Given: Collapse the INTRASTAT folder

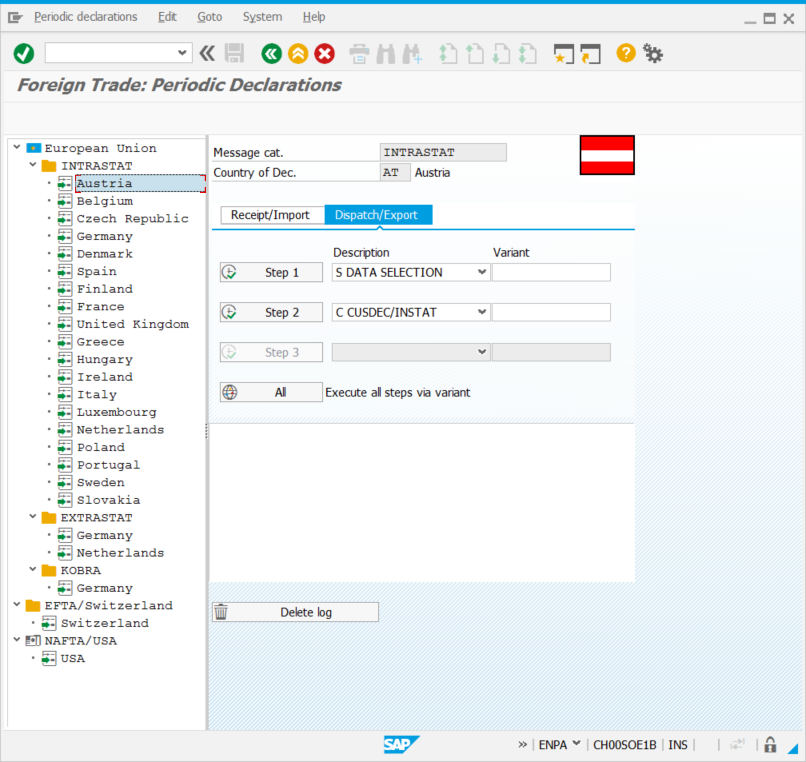Looking at the screenshot, I should (33, 165).
